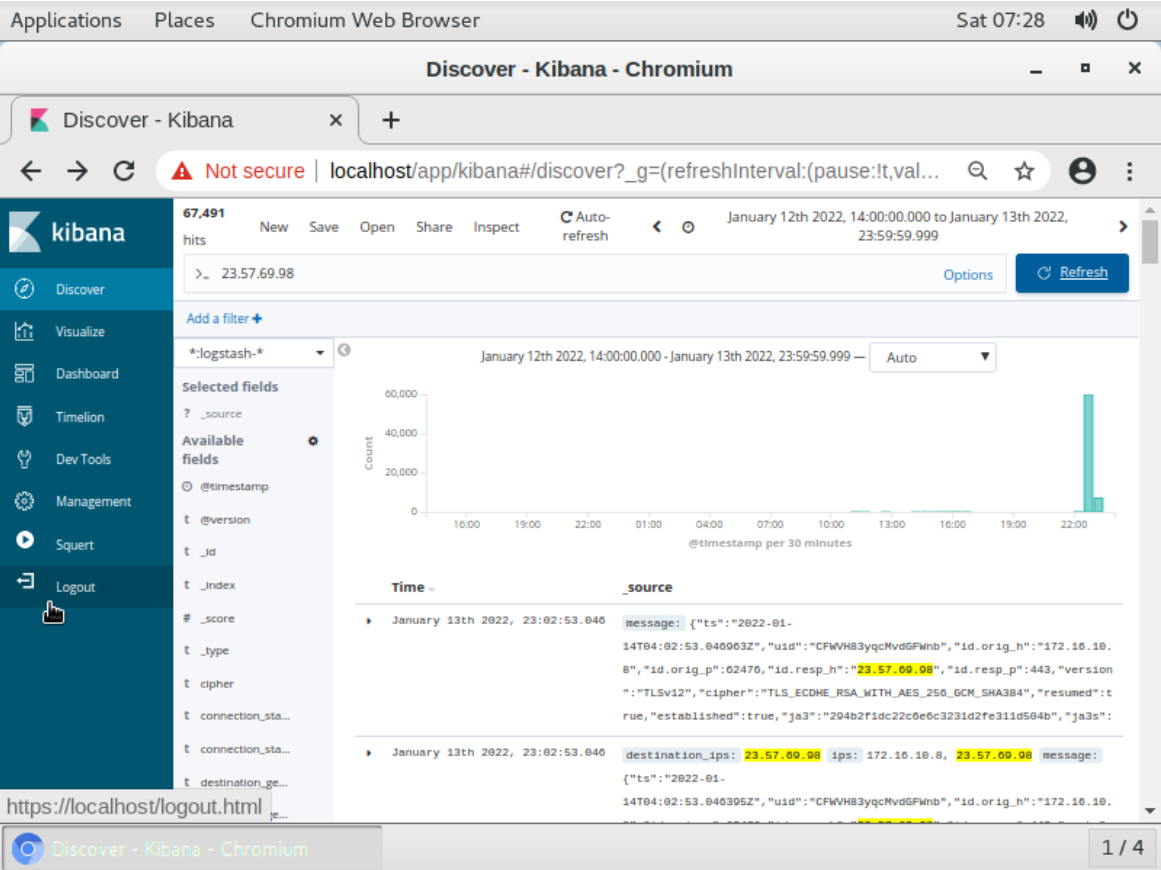This screenshot has height=870, width=1161.
Task: Open the Timelion shield icon
Action: [24, 416]
